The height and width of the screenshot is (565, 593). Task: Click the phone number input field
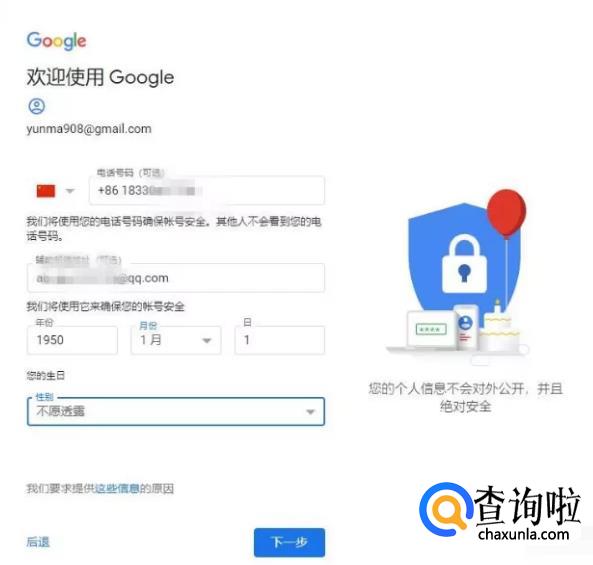pos(207,190)
